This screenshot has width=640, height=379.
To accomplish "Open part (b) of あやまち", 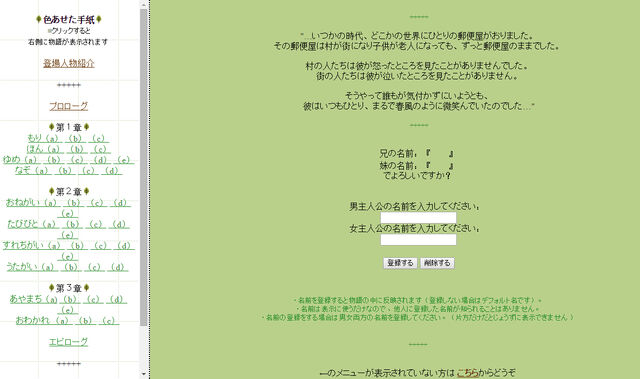I will tap(70, 299).
